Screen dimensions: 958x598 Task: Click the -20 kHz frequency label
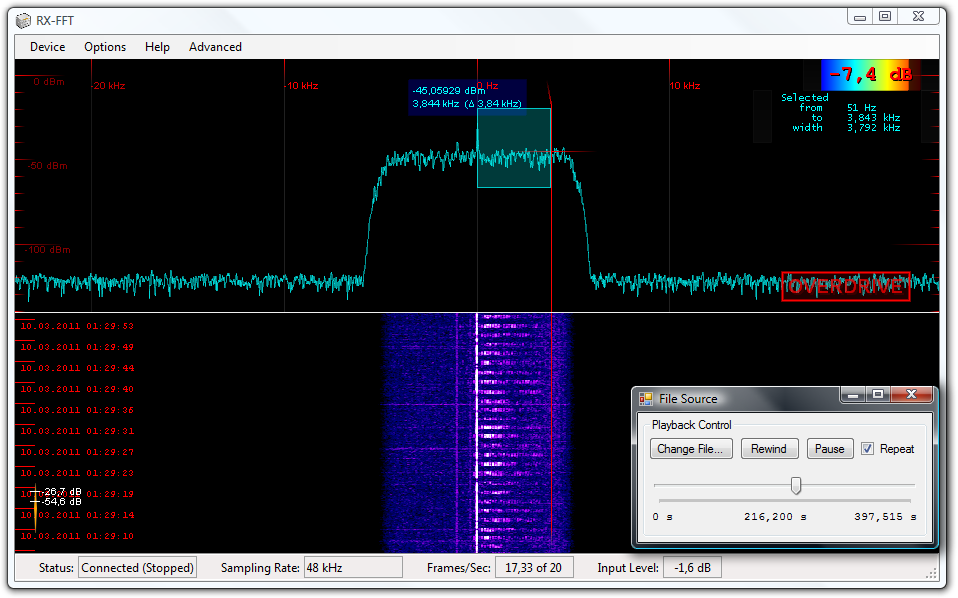pyautogui.click(x=108, y=86)
